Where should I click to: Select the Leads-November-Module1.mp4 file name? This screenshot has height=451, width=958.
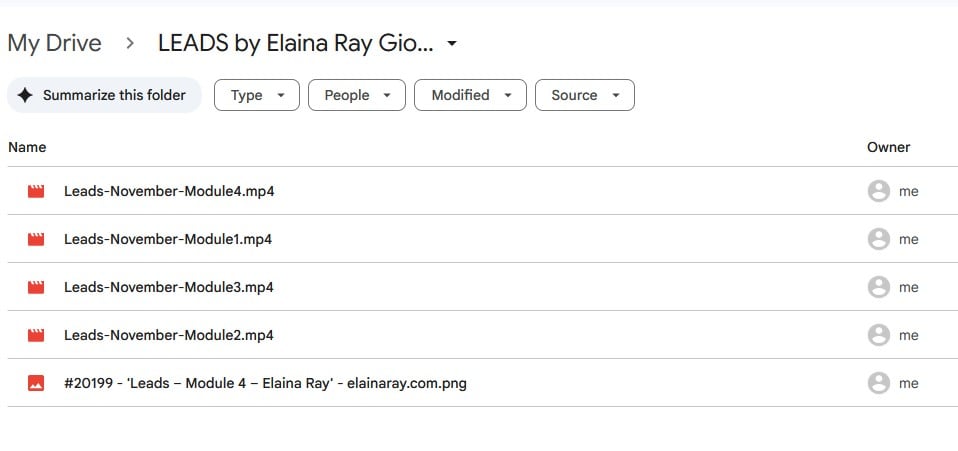(168, 239)
